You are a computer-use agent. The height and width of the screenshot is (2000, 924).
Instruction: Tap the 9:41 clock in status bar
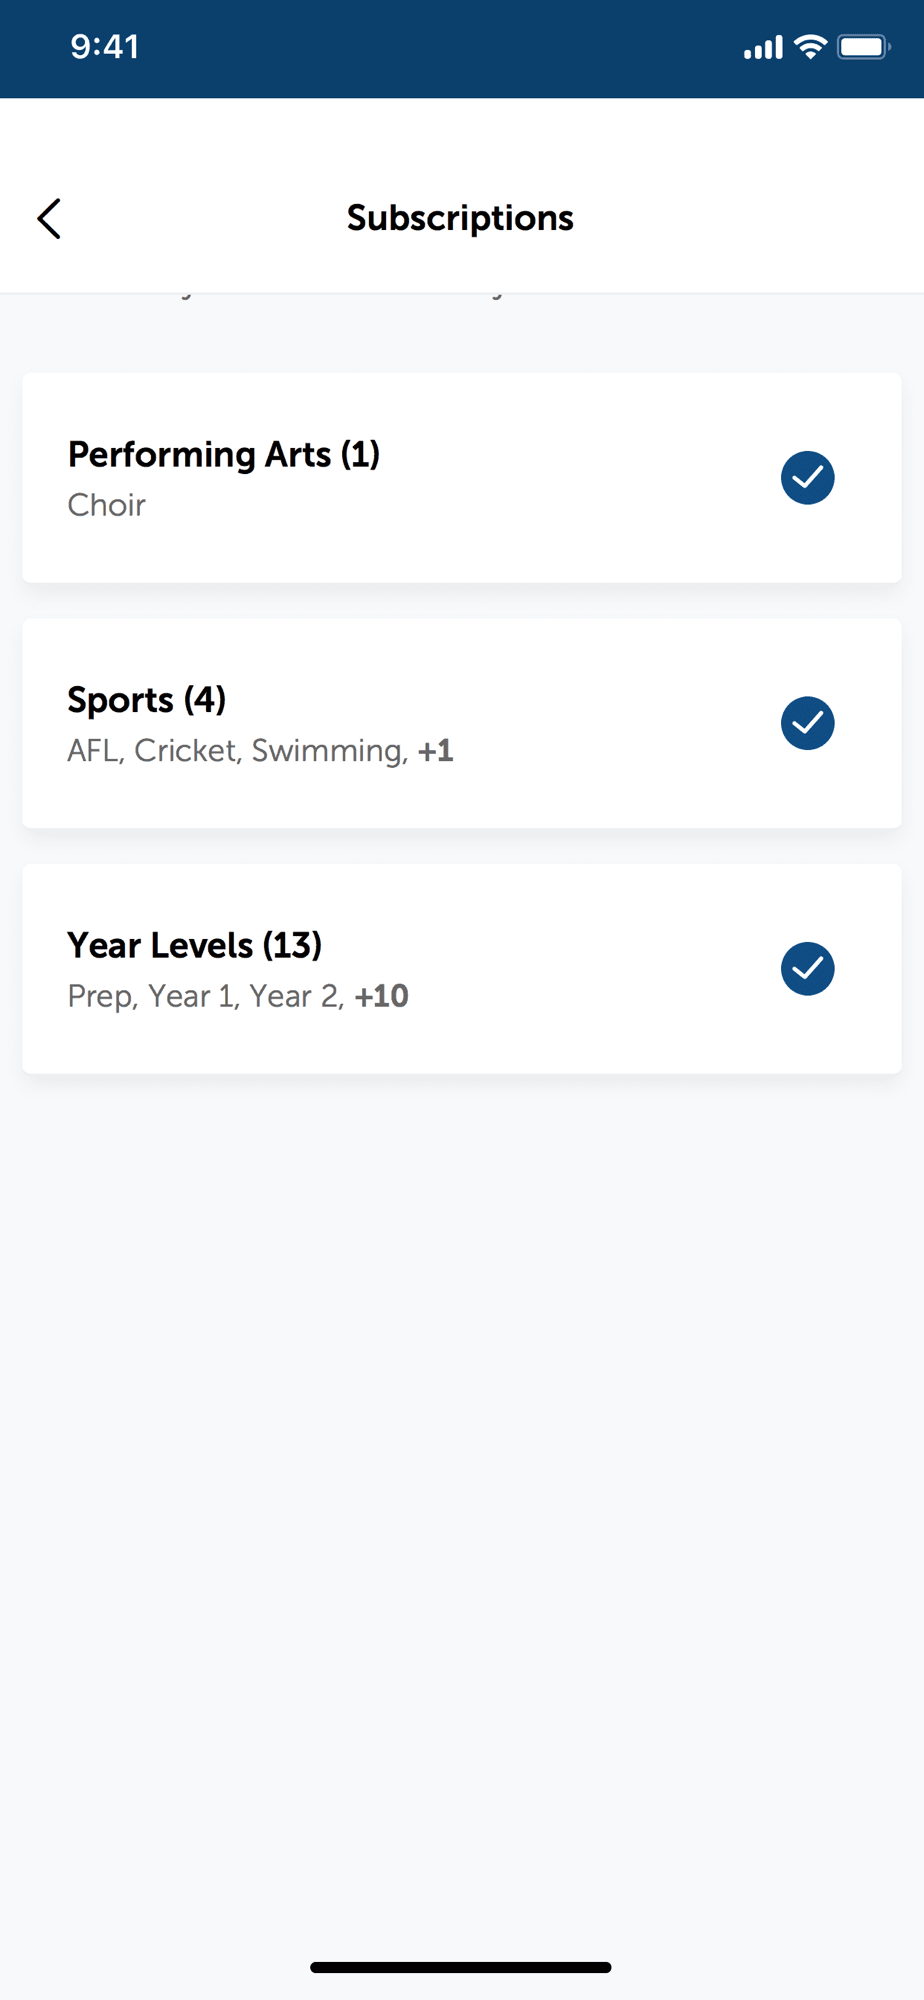(x=105, y=47)
